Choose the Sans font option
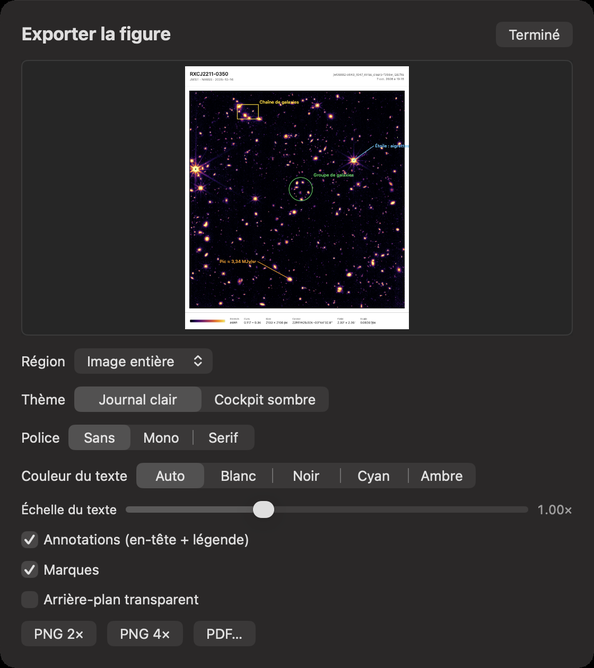 (x=99, y=438)
